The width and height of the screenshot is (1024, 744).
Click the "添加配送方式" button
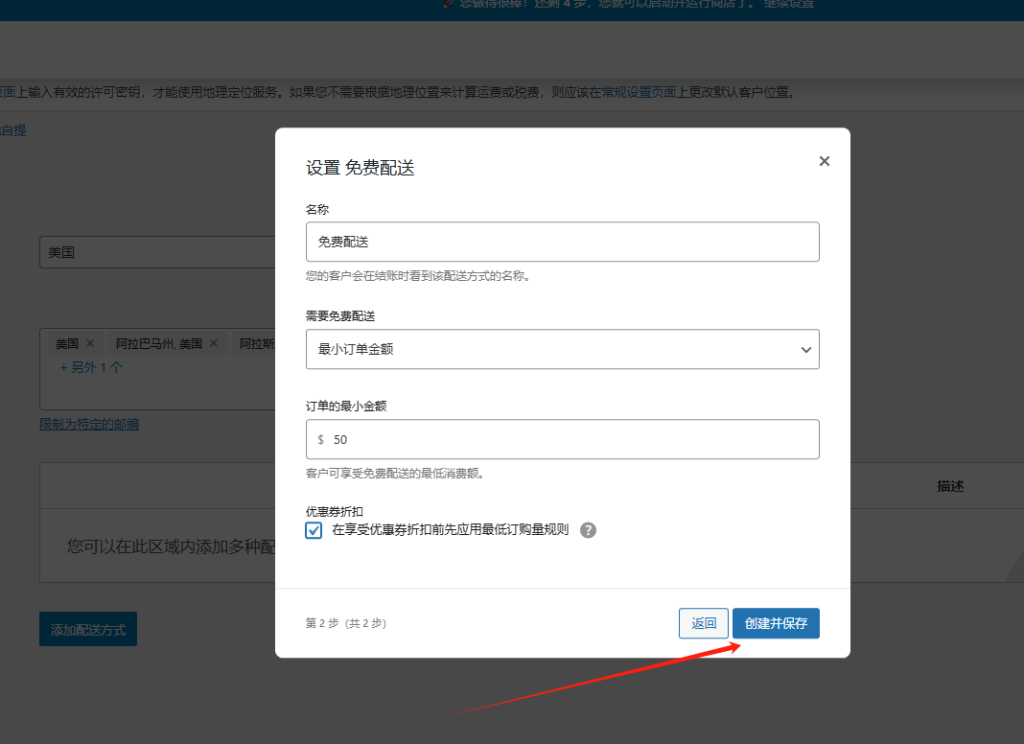[x=87, y=628]
